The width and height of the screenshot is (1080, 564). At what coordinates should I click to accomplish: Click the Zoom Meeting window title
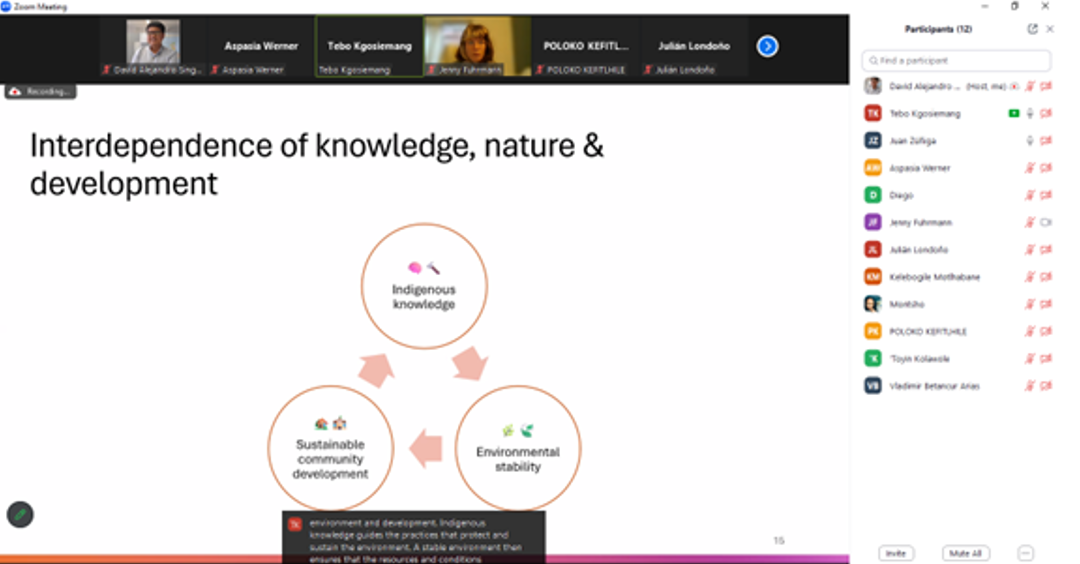pyautogui.click(x=40, y=6)
